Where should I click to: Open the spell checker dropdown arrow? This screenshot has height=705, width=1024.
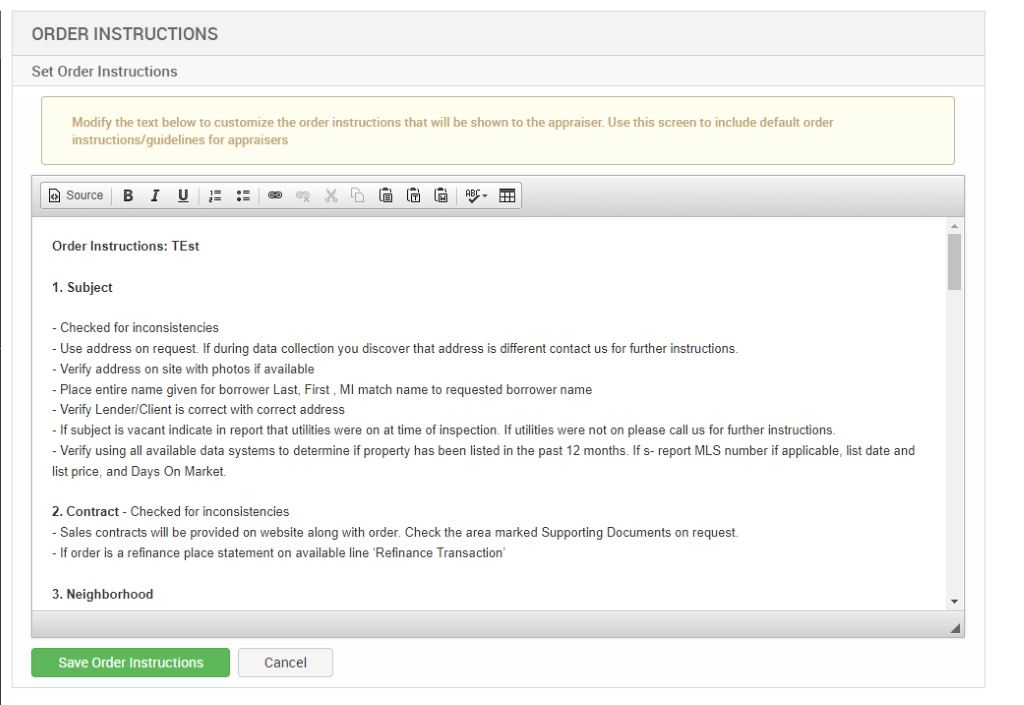485,196
